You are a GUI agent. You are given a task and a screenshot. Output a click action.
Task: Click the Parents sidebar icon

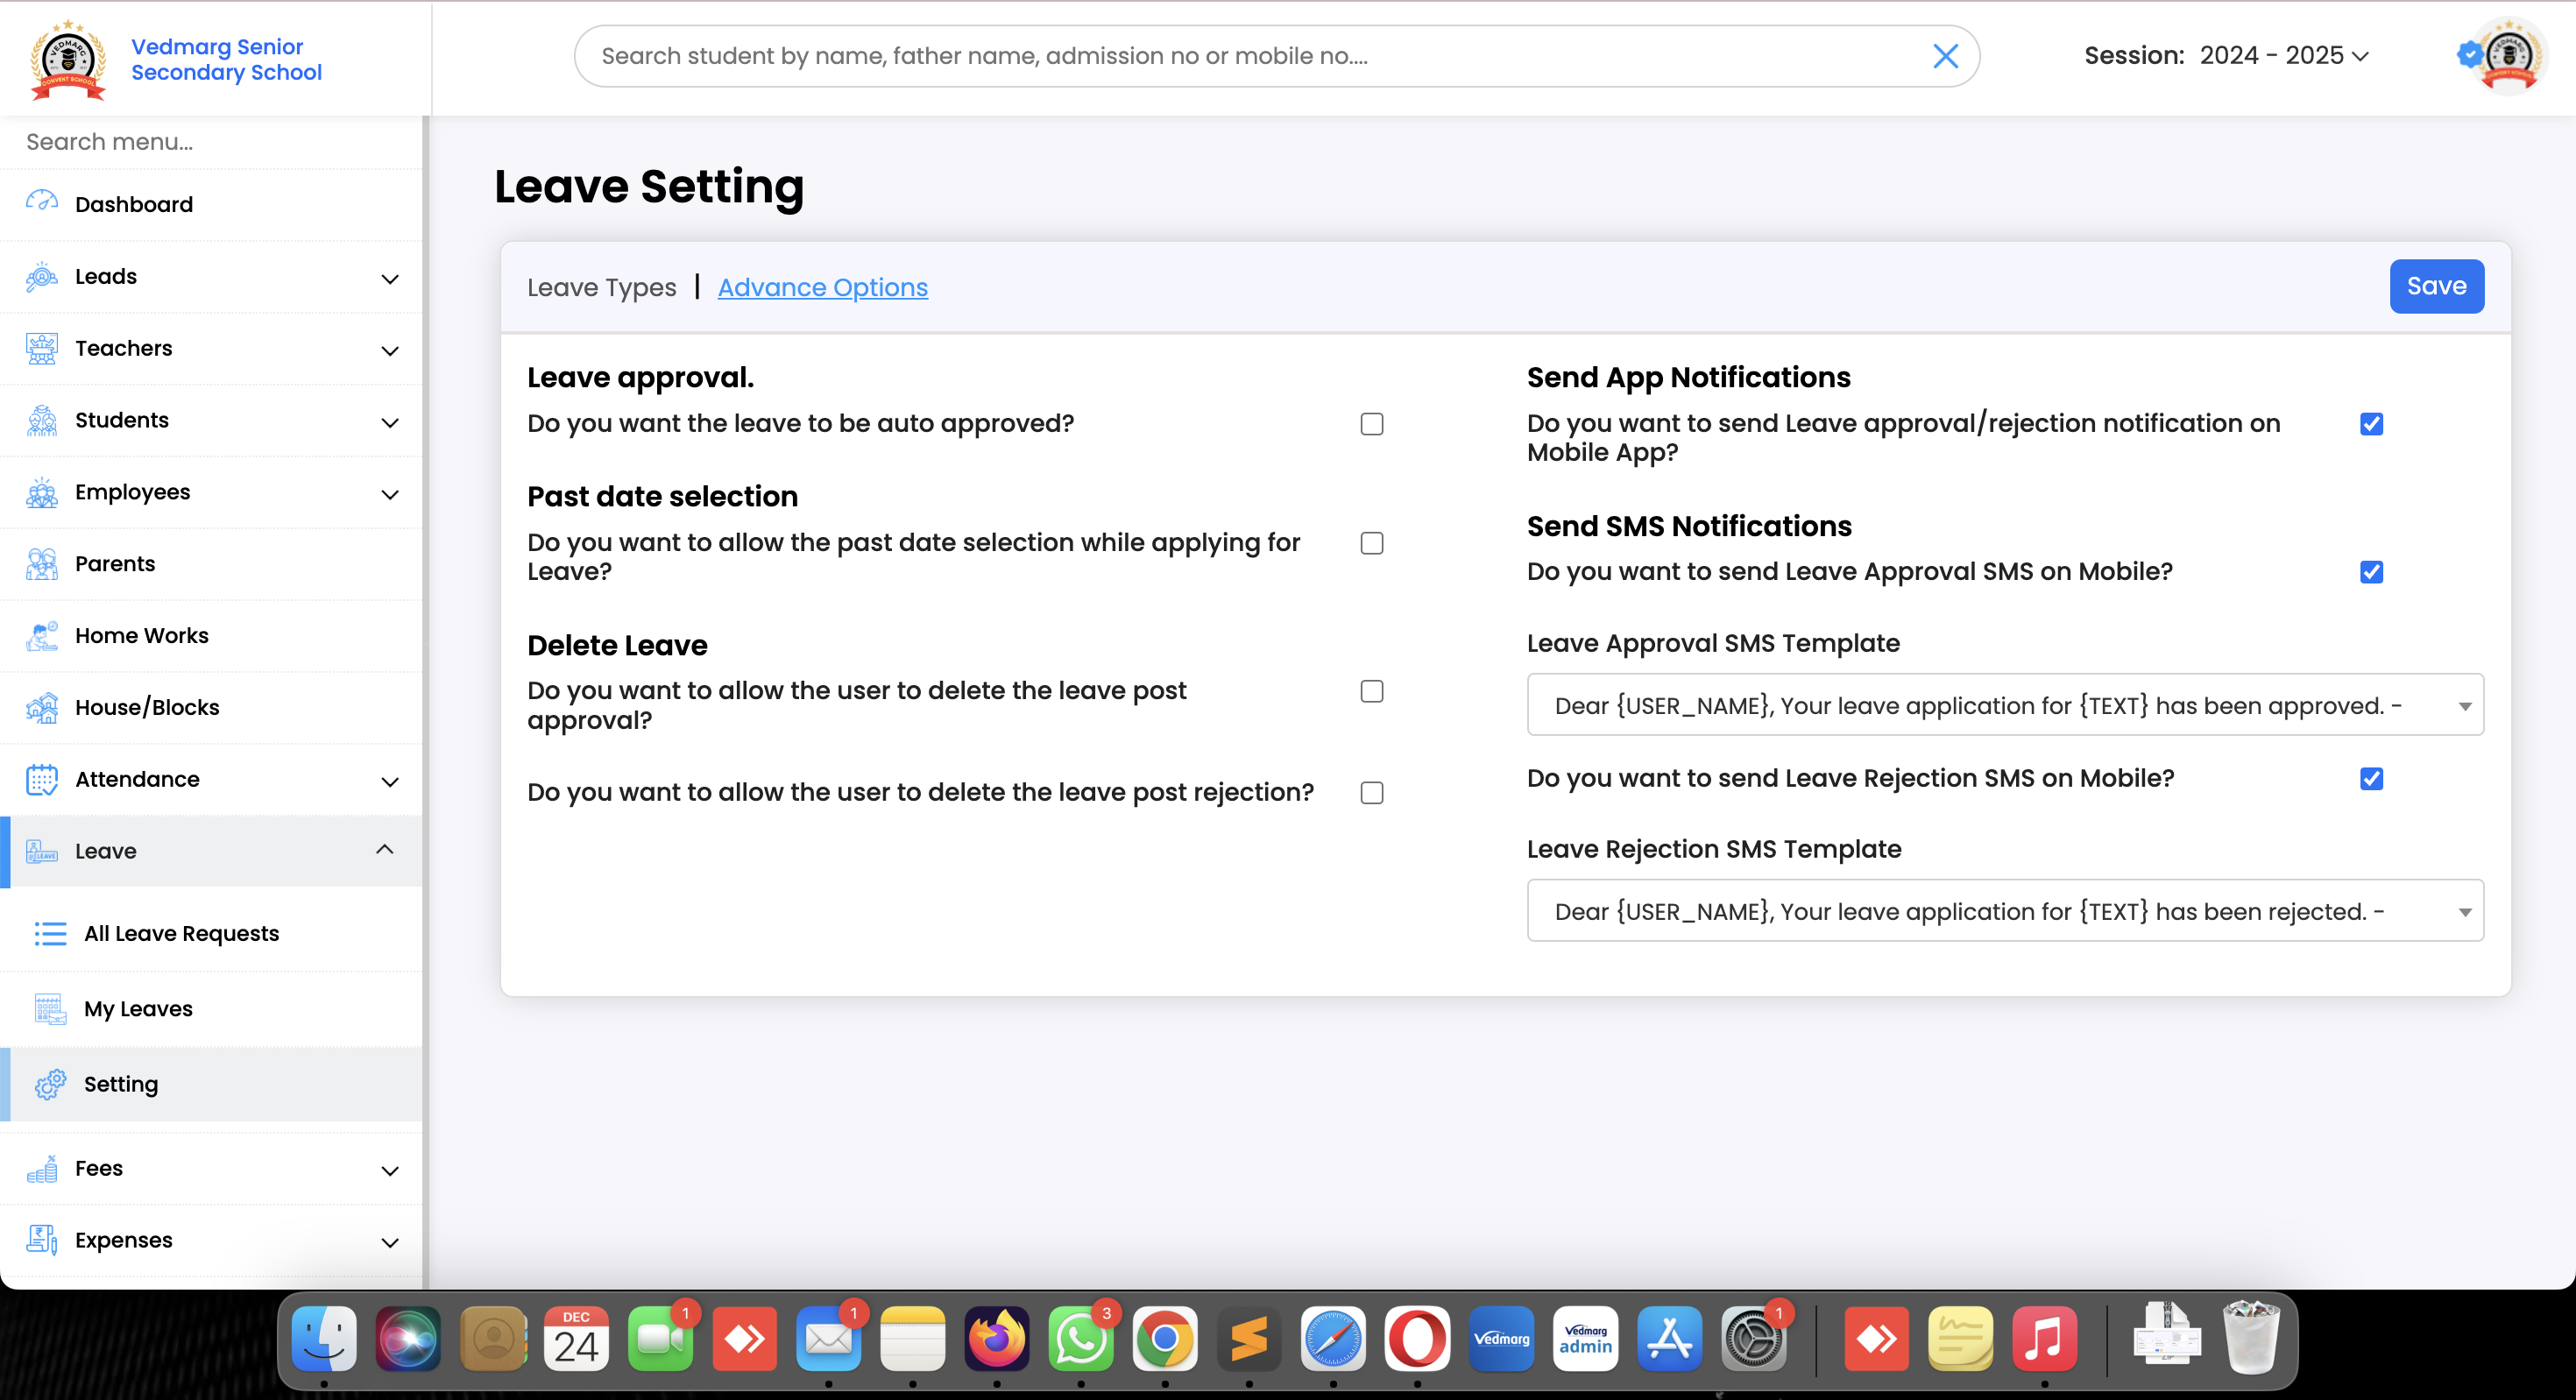coord(41,563)
